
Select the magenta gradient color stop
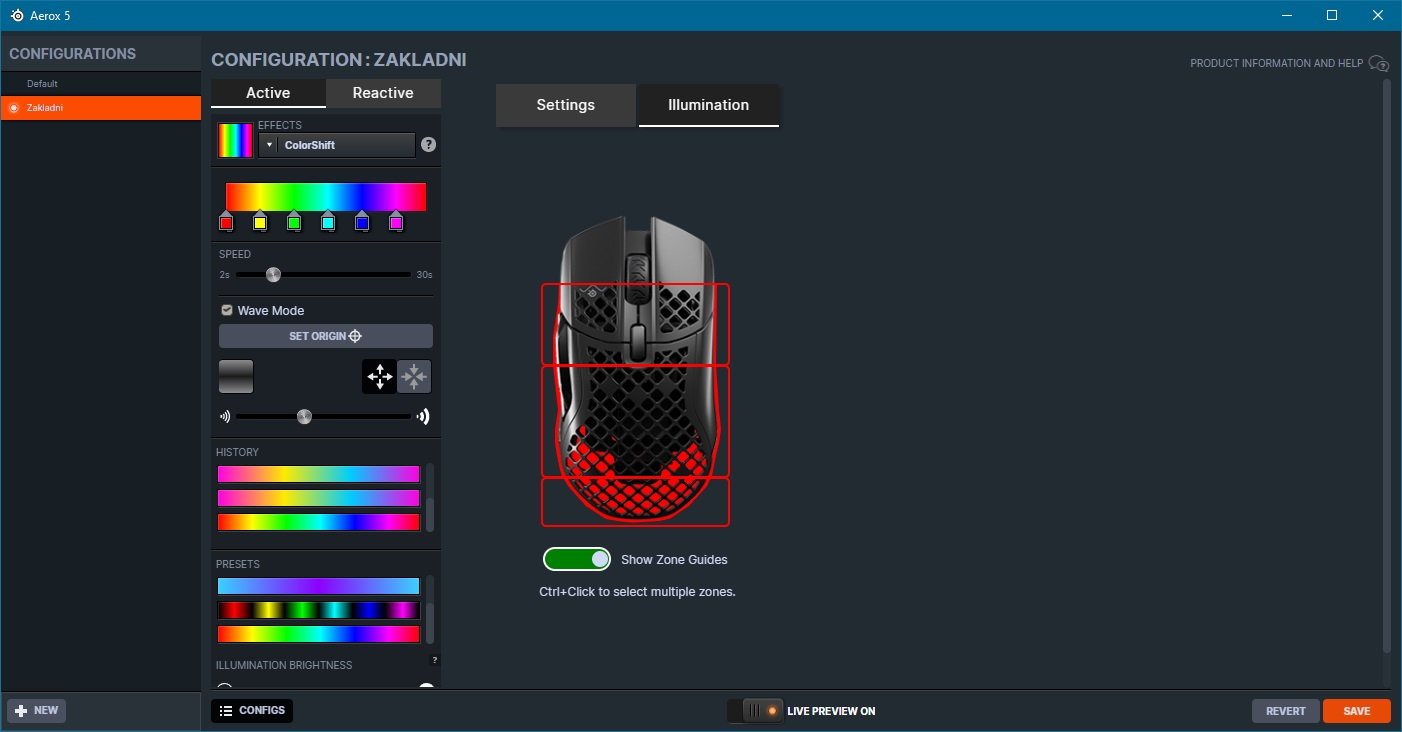[x=396, y=222]
